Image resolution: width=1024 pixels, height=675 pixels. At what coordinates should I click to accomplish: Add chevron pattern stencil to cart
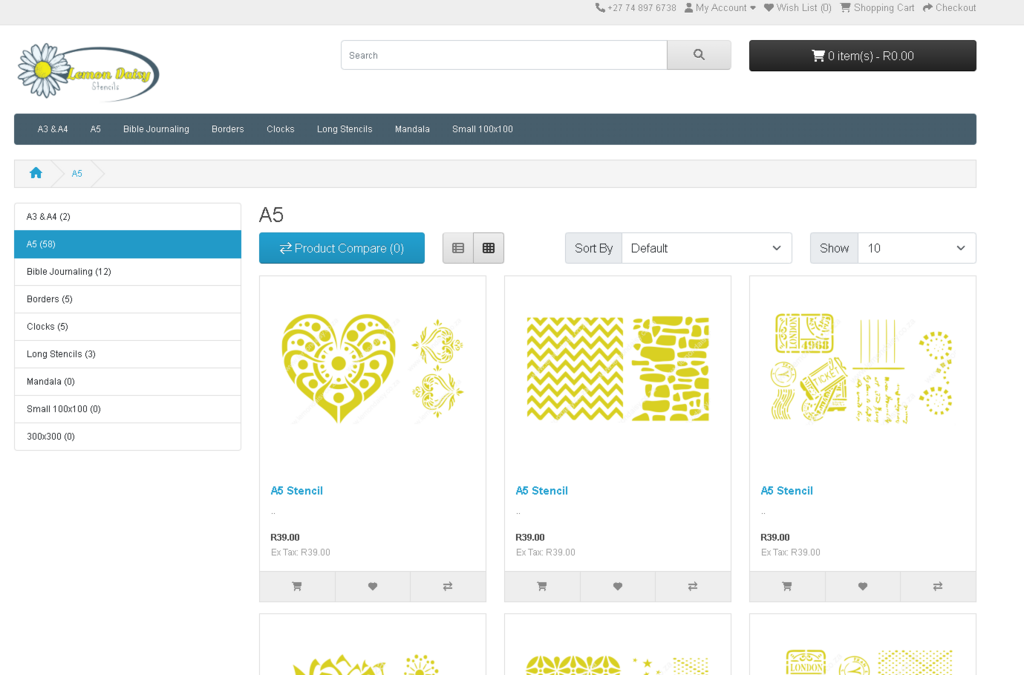542,586
